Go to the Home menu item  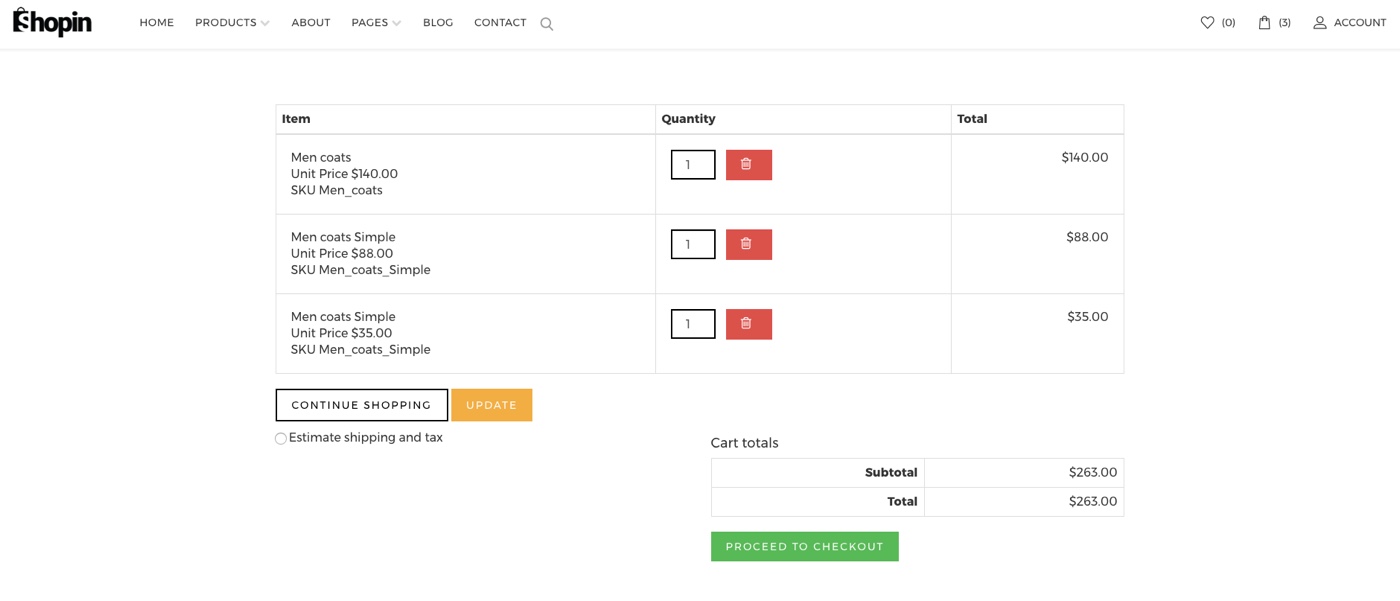tap(156, 22)
